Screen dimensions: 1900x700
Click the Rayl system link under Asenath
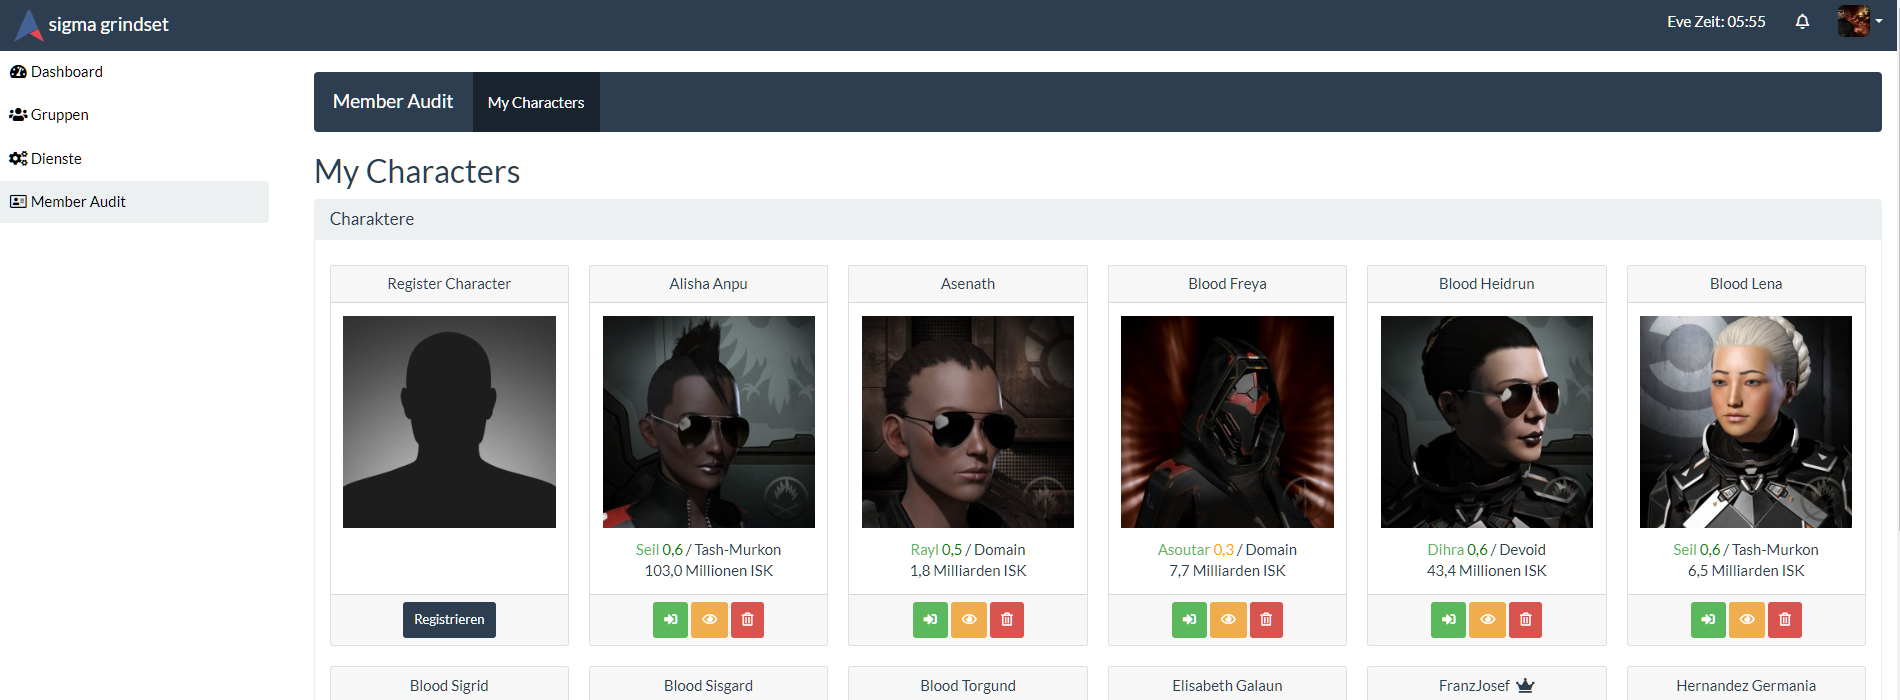[x=924, y=550]
